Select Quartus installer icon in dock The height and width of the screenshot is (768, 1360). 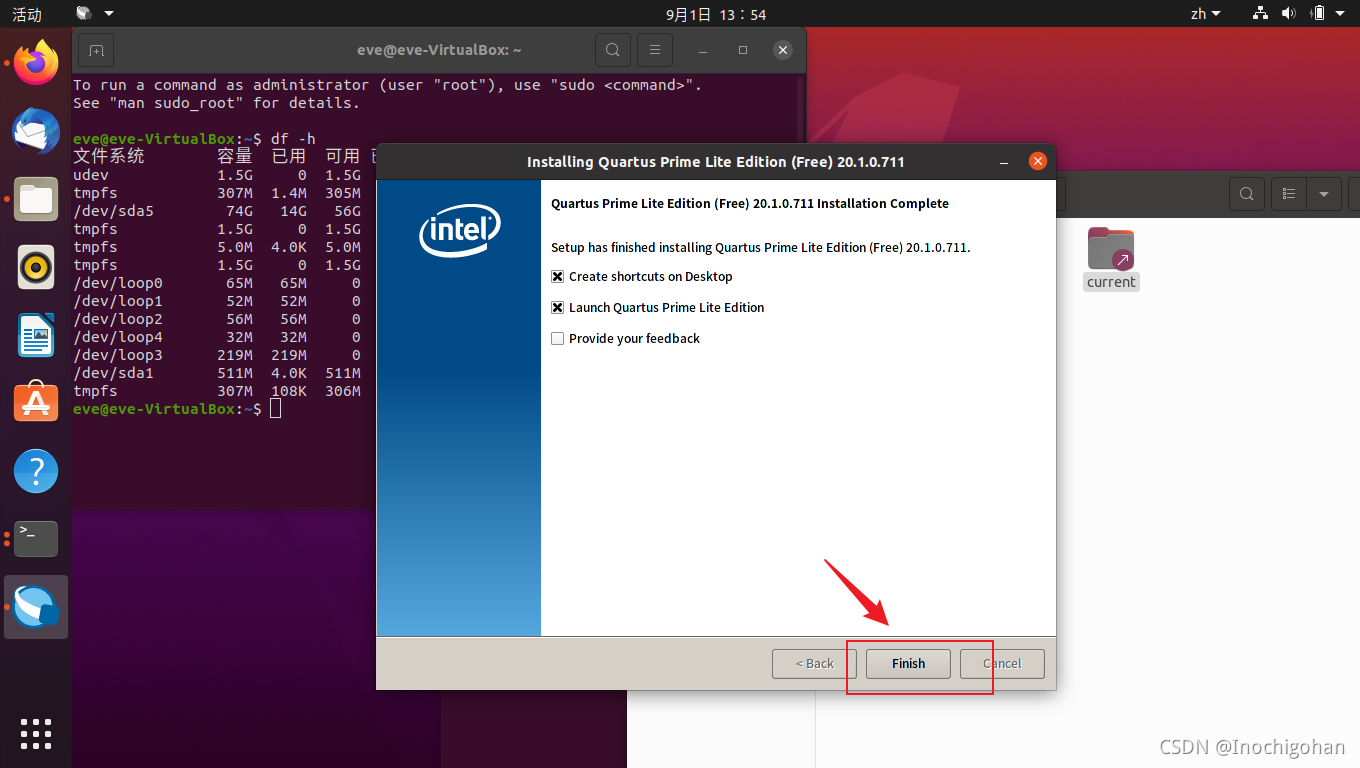coord(36,607)
